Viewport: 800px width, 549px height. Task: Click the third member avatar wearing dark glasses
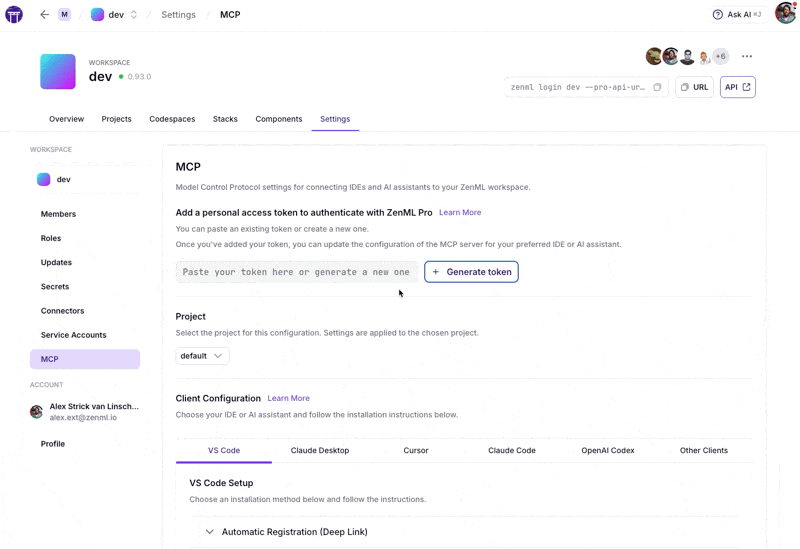tap(687, 56)
